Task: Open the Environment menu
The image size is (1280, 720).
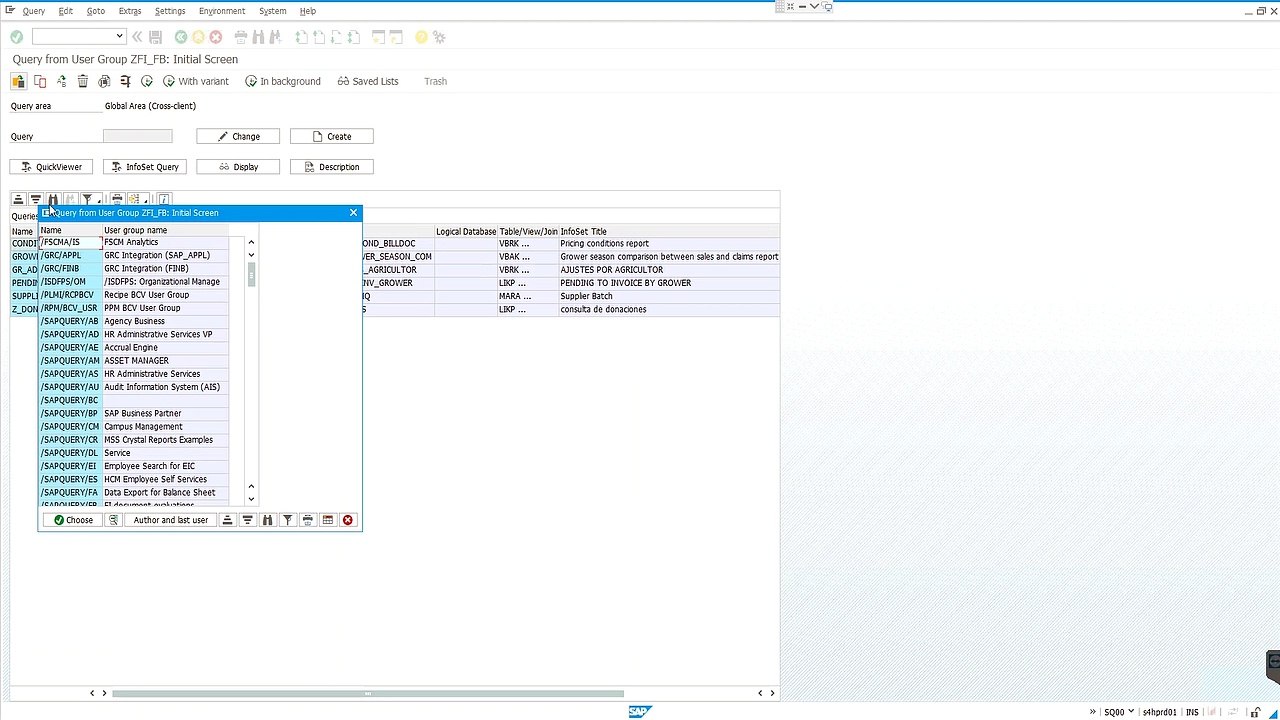Action: (x=222, y=11)
